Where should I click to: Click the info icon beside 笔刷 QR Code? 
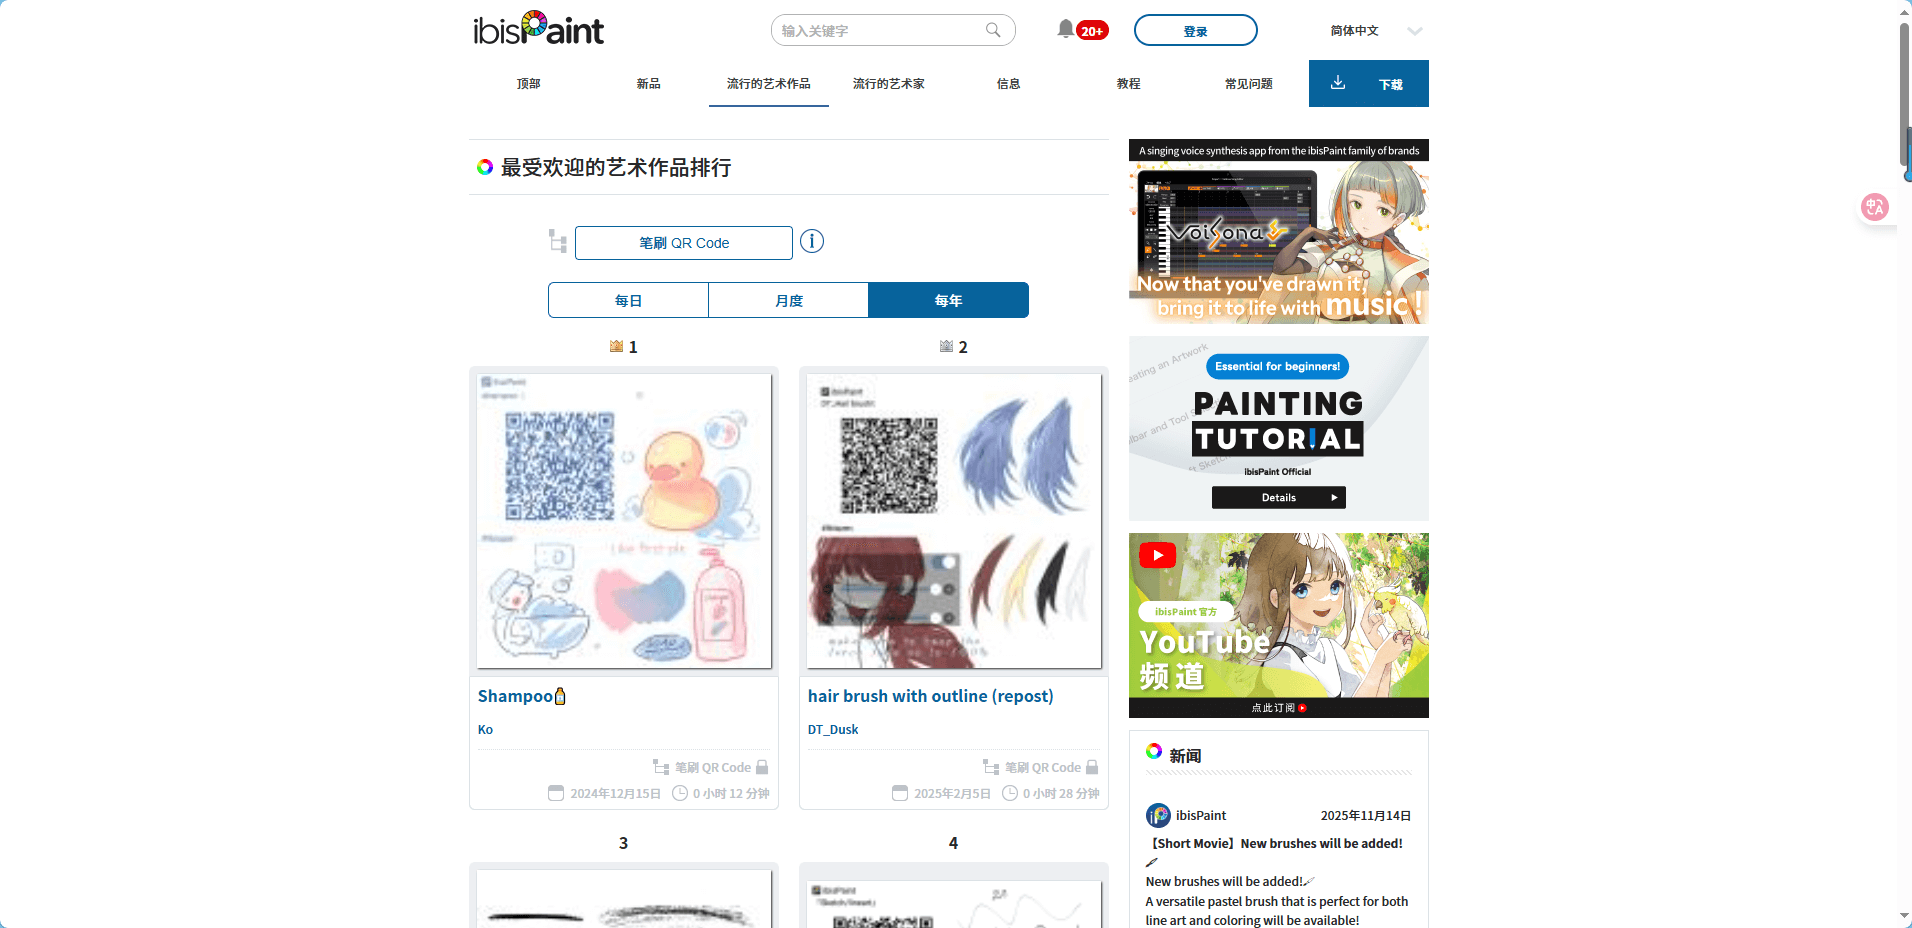pyautogui.click(x=811, y=242)
